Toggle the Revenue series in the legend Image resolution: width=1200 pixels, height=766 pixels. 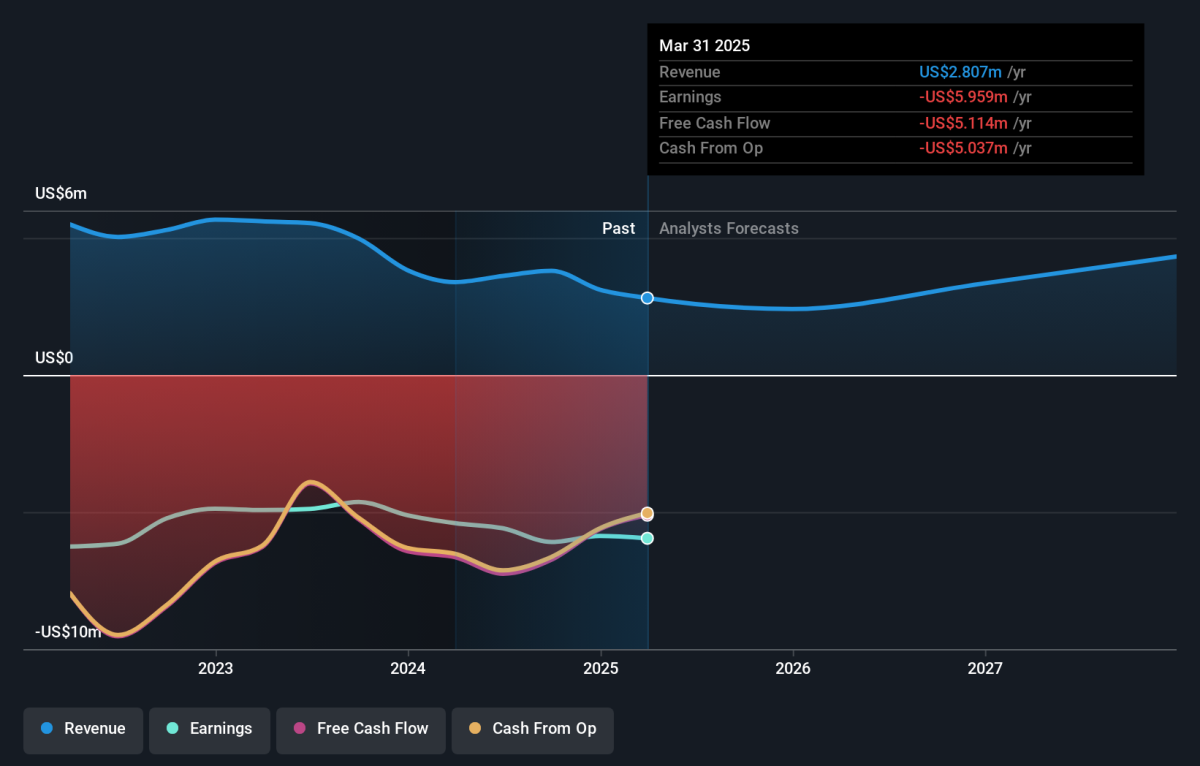(84, 729)
